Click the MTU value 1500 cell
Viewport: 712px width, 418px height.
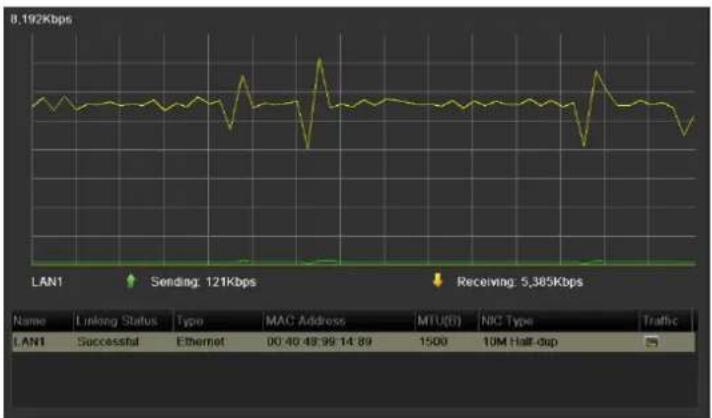[x=433, y=341]
